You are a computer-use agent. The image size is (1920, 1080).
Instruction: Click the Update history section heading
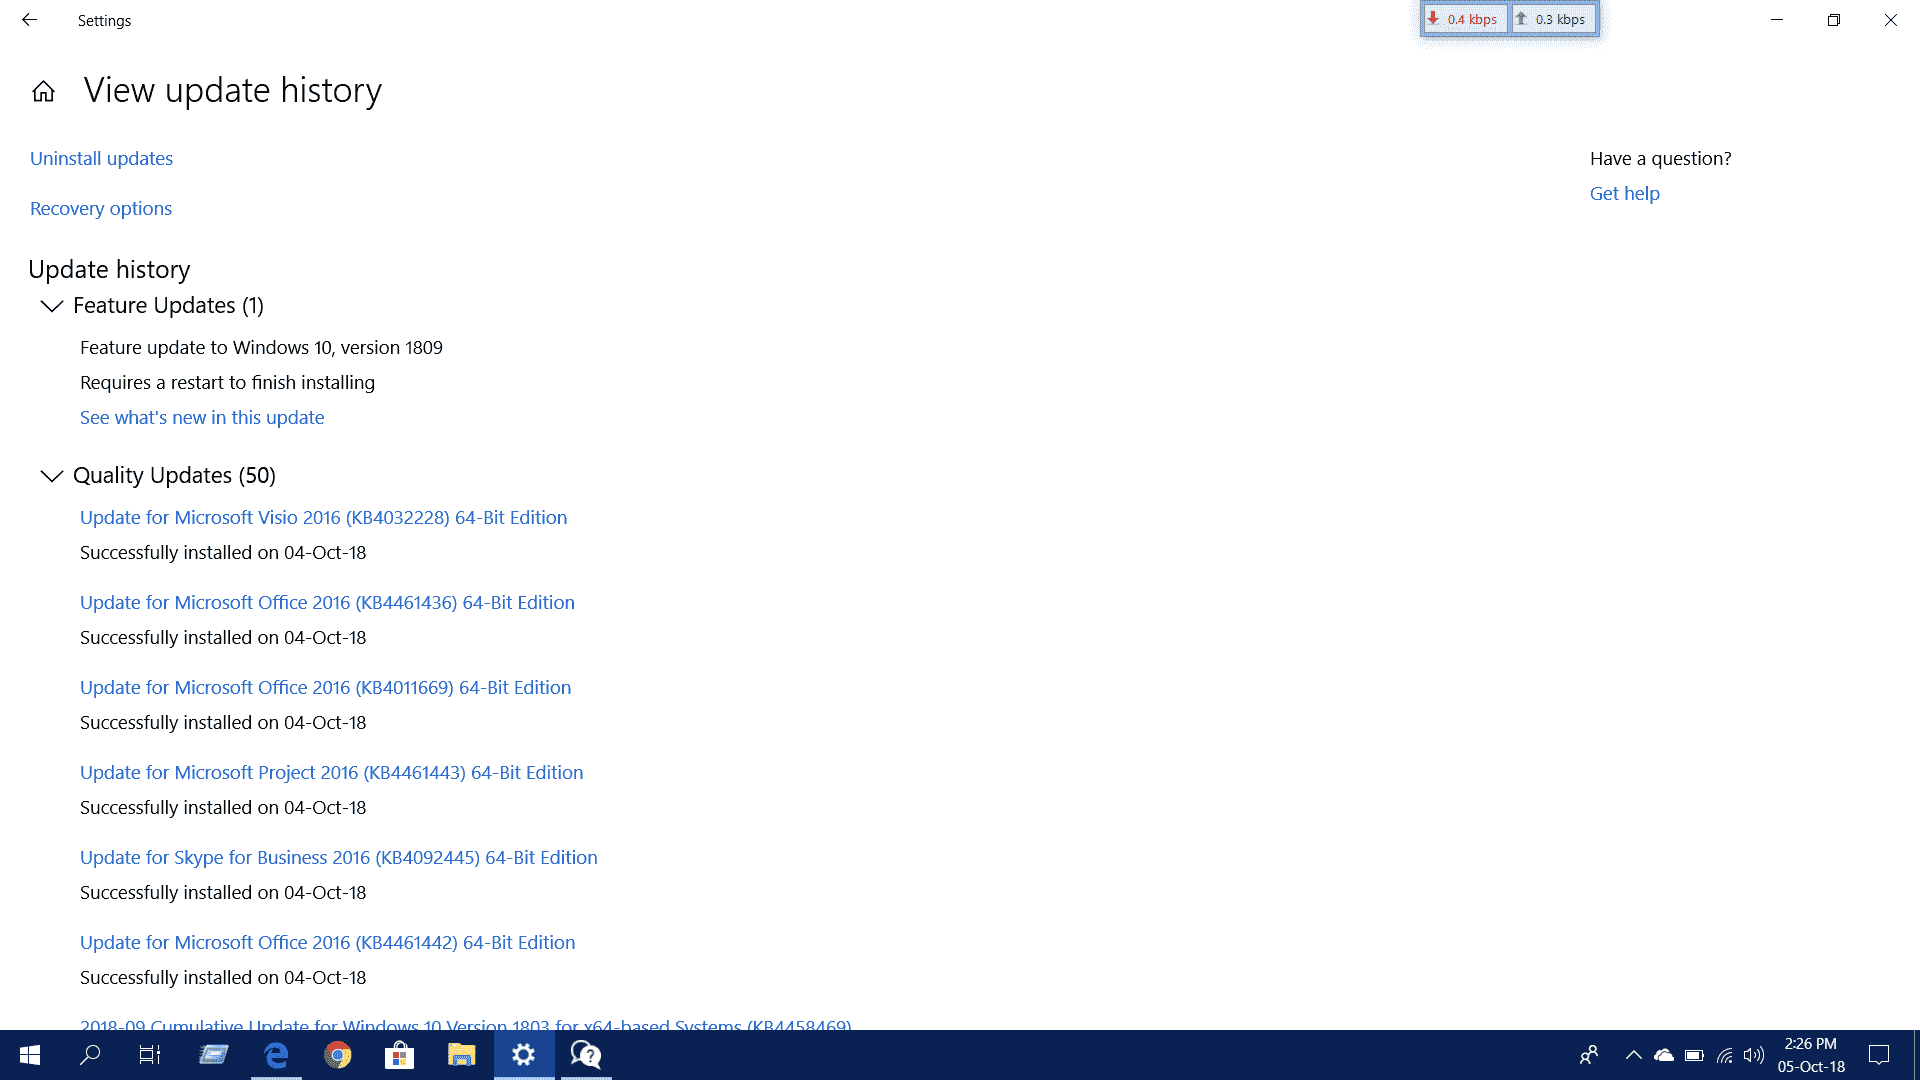pos(109,270)
